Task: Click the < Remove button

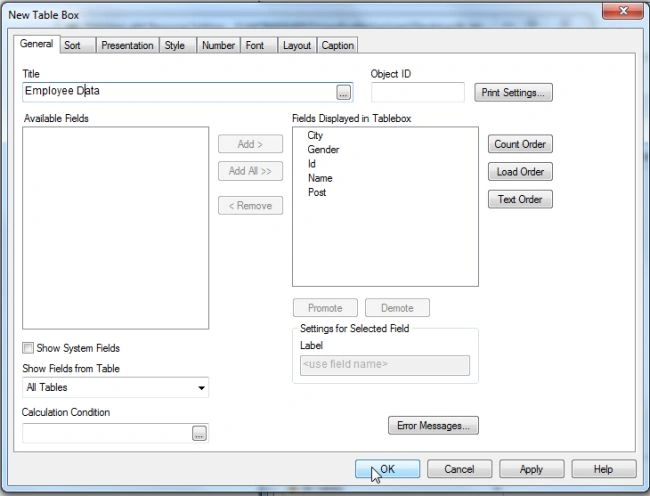Action: click(x=250, y=206)
